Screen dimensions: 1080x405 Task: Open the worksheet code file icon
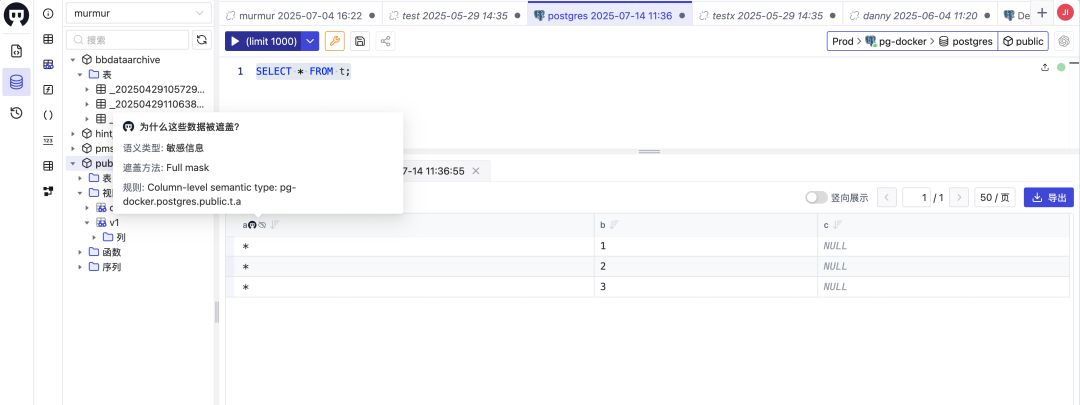click(x=17, y=51)
